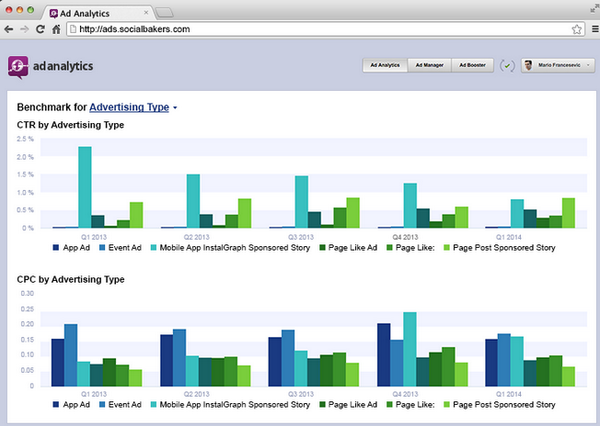
Task: Toggle Page Post Sponsored Story CPC legend
Action: click(499, 405)
